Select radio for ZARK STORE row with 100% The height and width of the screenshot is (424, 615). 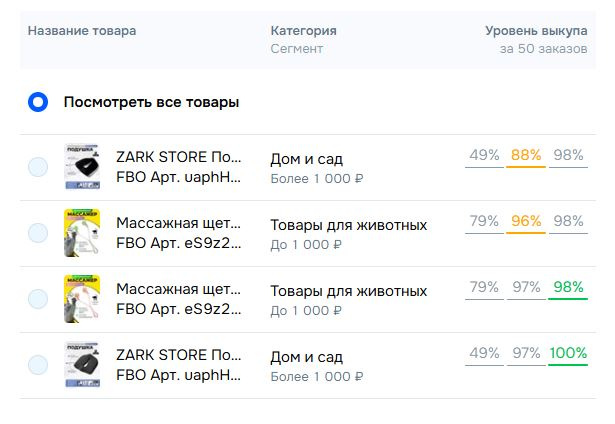click(x=38, y=364)
